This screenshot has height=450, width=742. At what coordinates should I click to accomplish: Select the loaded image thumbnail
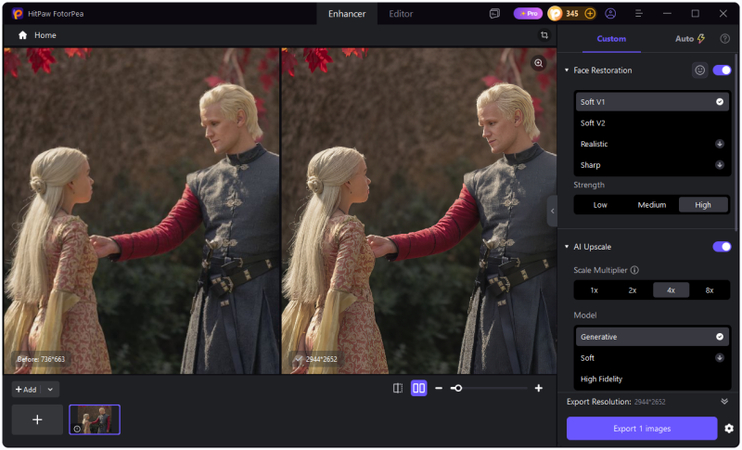click(95, 420)
